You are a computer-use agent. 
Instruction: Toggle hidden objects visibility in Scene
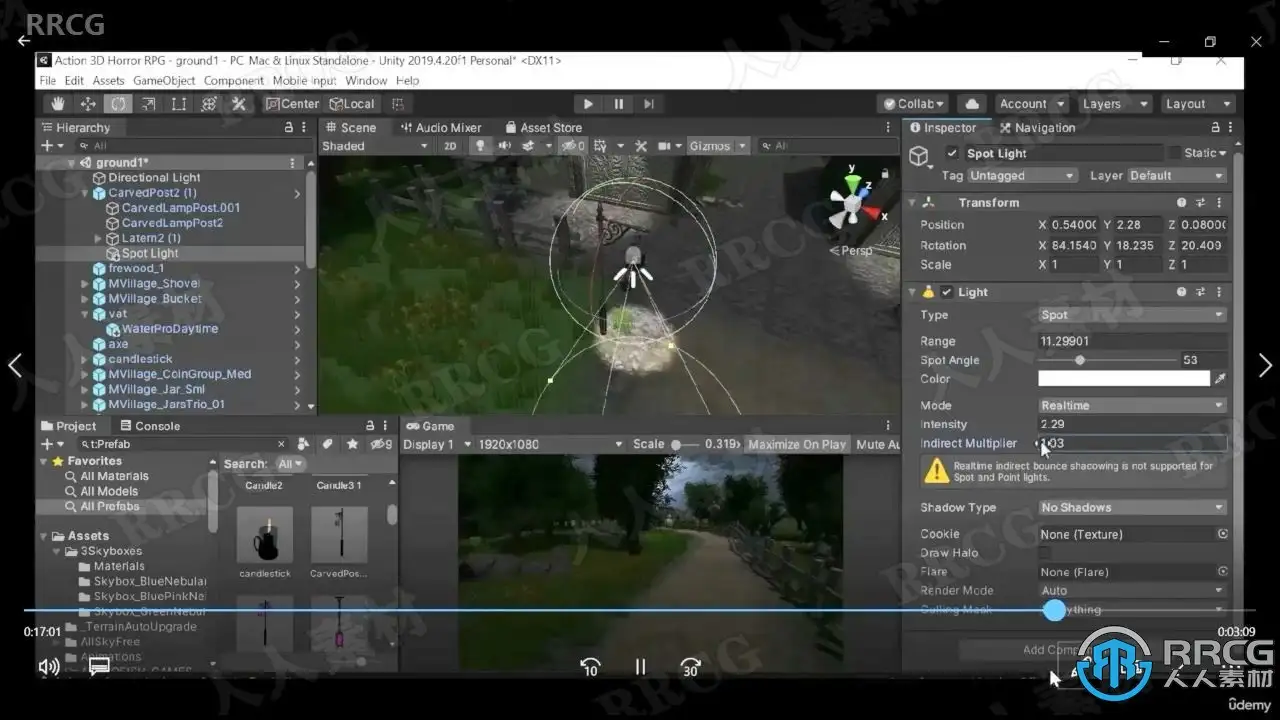pyautogui.click(x=573, y=146)
